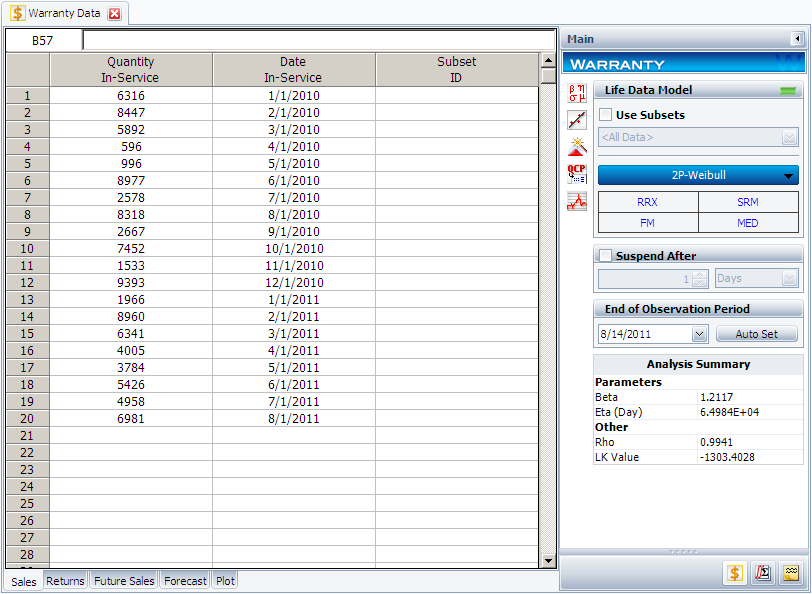The width and height of the screenshot is (812, 594).
Task: Open the QCP calculator pad icon
Action: (577, 173)
